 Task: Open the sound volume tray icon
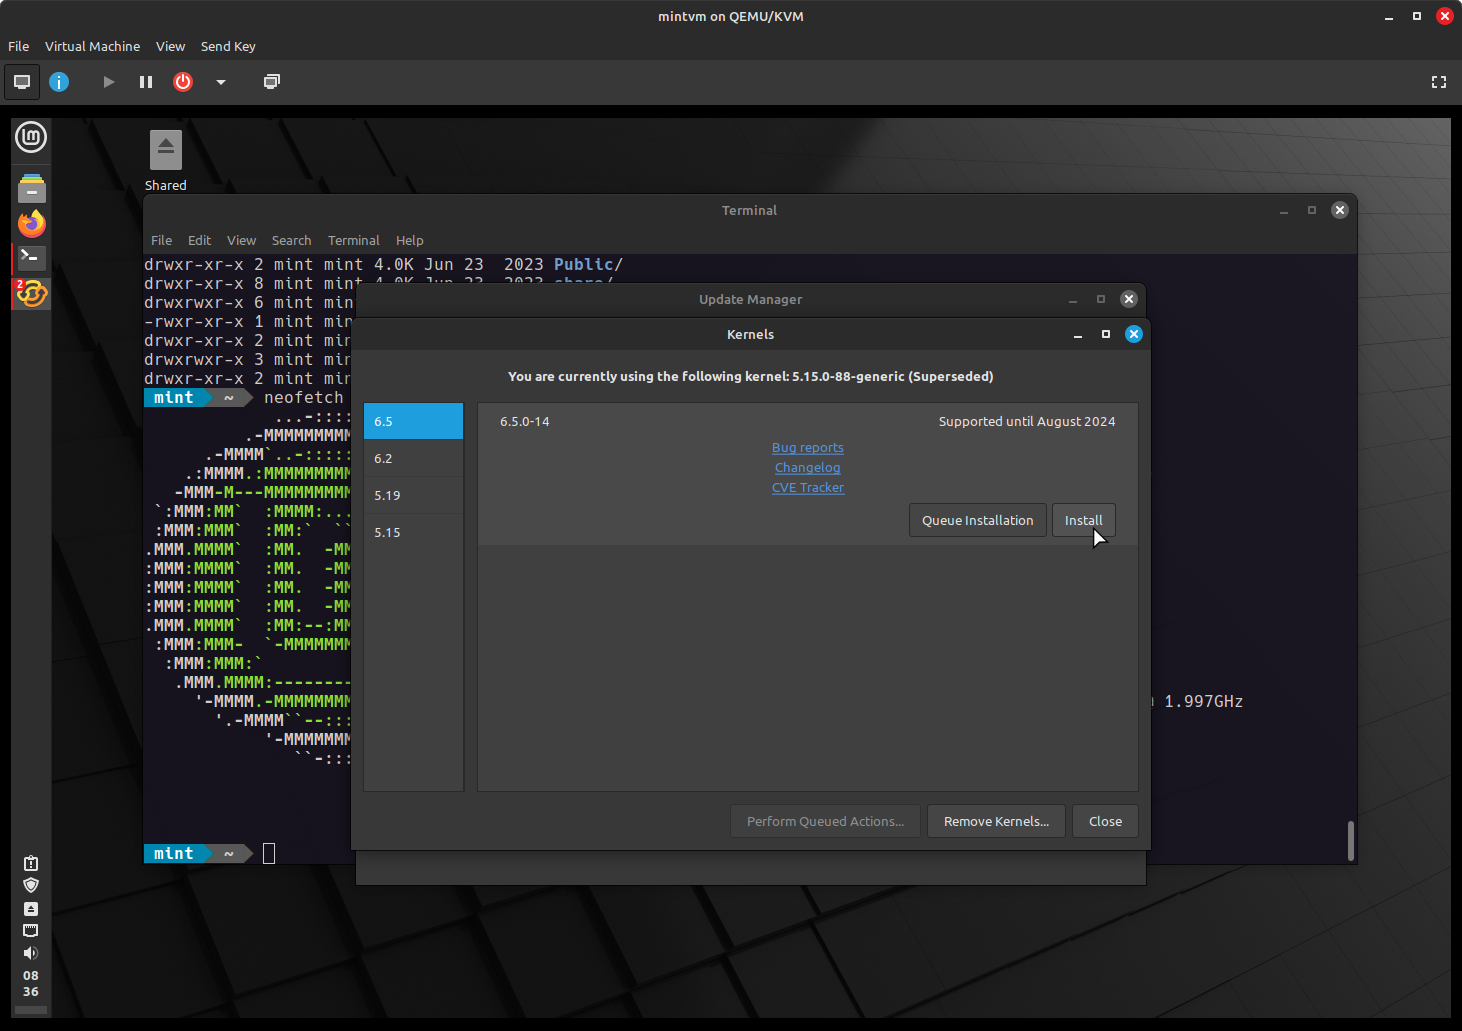(x=31, y=953)
